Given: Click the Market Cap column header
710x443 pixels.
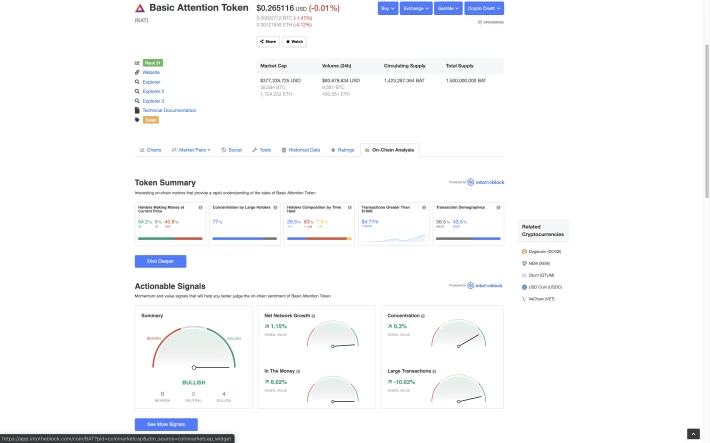Looking at the screenshot, I should pos(273,66).
